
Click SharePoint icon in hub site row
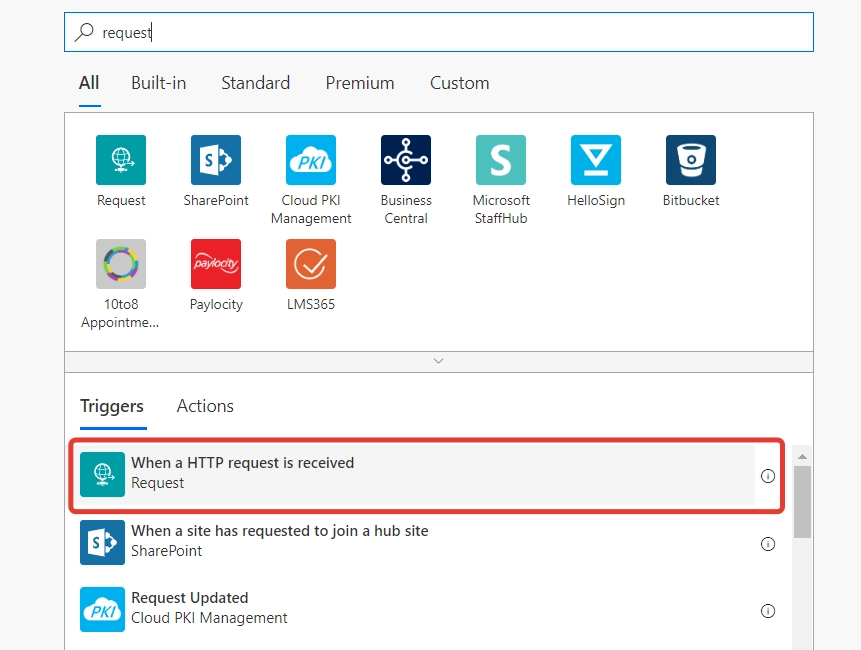coord(102,542)
